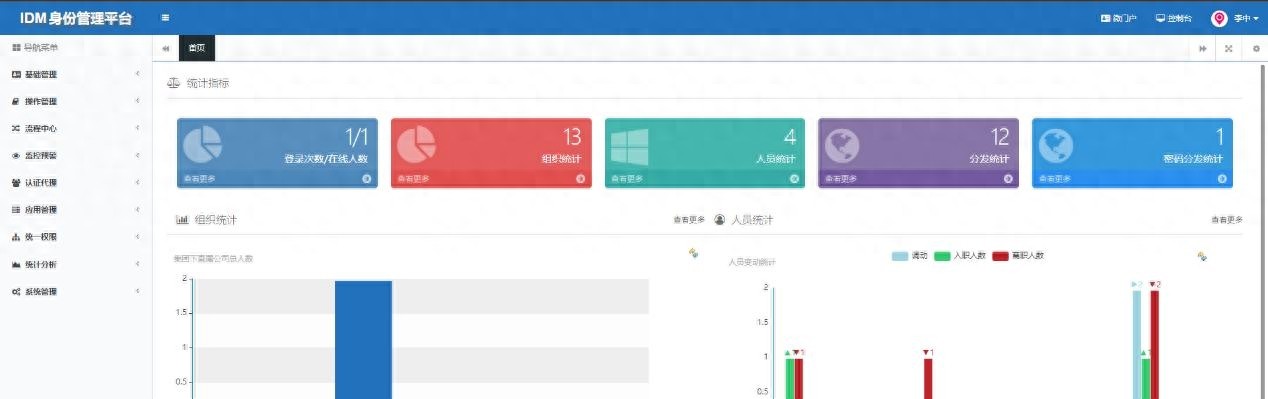Image resolution: width=1268 pixels, height=399 pixels.
Task: Click the tab scroll-right double arrow
Action: tap(1203, 48)
